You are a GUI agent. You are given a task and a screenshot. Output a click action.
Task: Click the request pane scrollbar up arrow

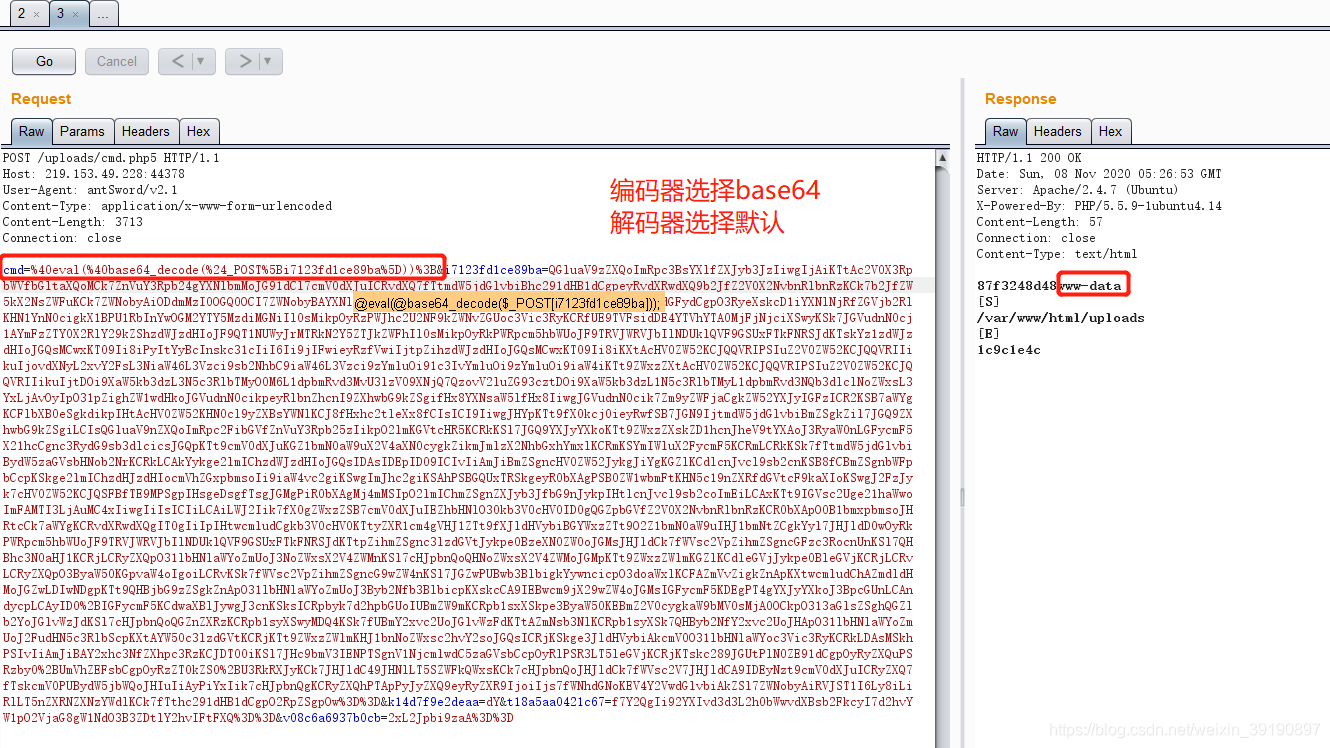[x=942, y=158]
